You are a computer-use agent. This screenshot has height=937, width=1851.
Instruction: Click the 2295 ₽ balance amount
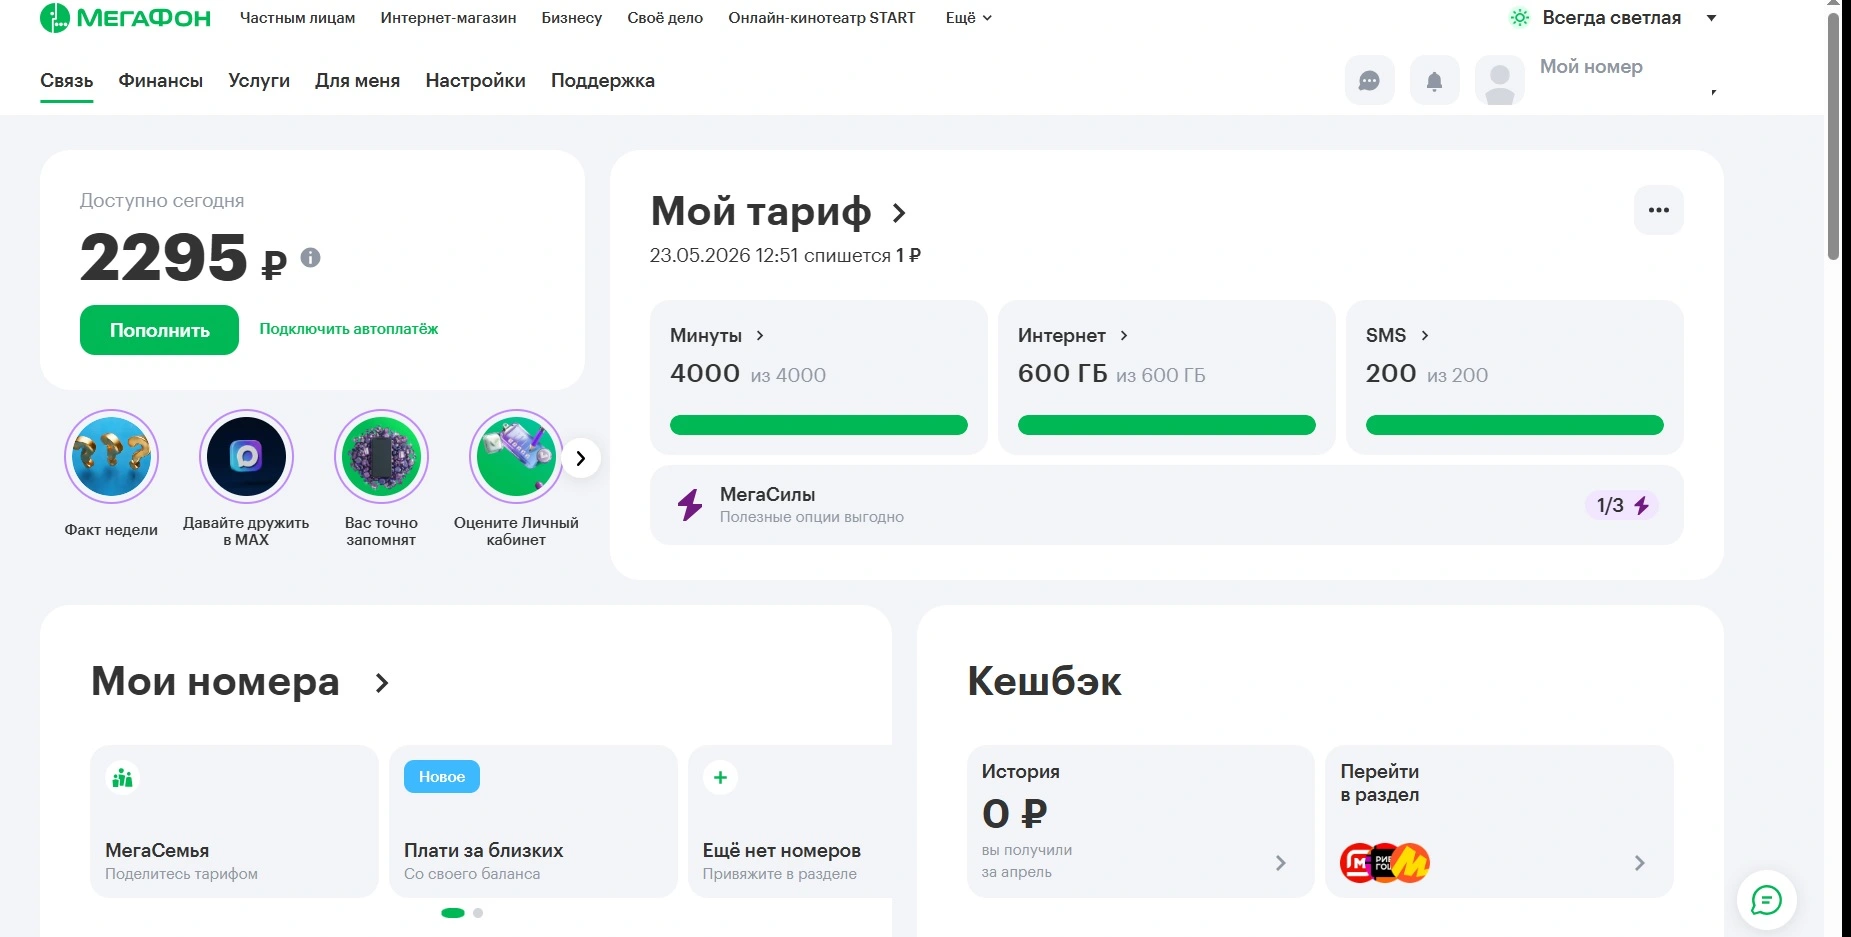pyautogui.click(x=183, y=258)
